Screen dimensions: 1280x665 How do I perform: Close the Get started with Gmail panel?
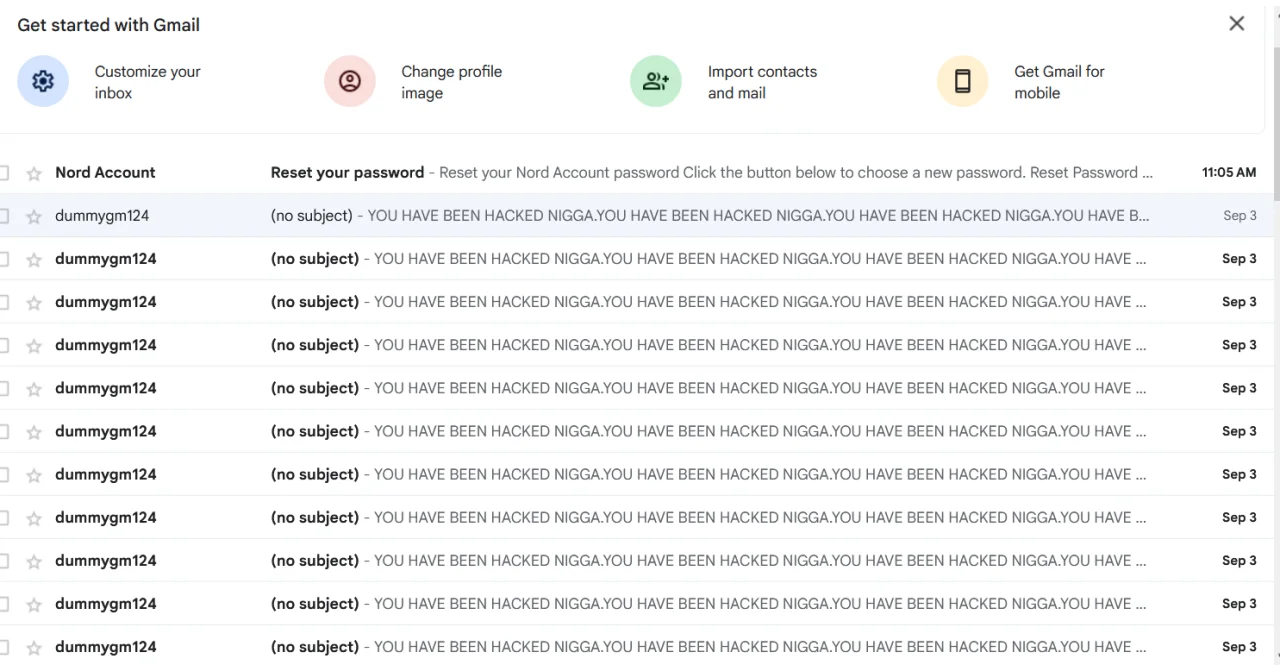point(1237,23)
